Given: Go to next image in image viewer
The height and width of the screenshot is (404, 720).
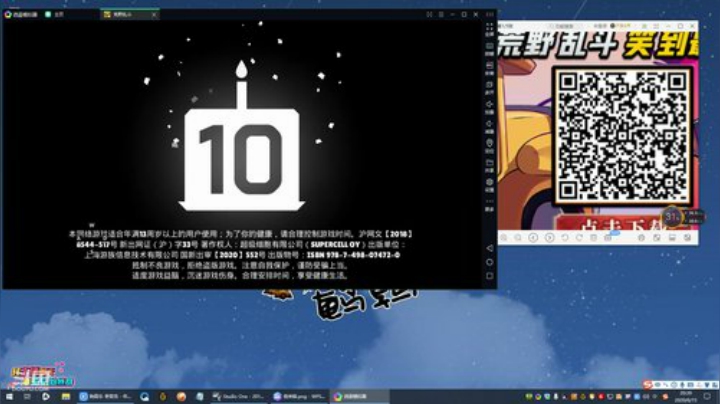Looking at the screenshot, I should click(549, 237).
